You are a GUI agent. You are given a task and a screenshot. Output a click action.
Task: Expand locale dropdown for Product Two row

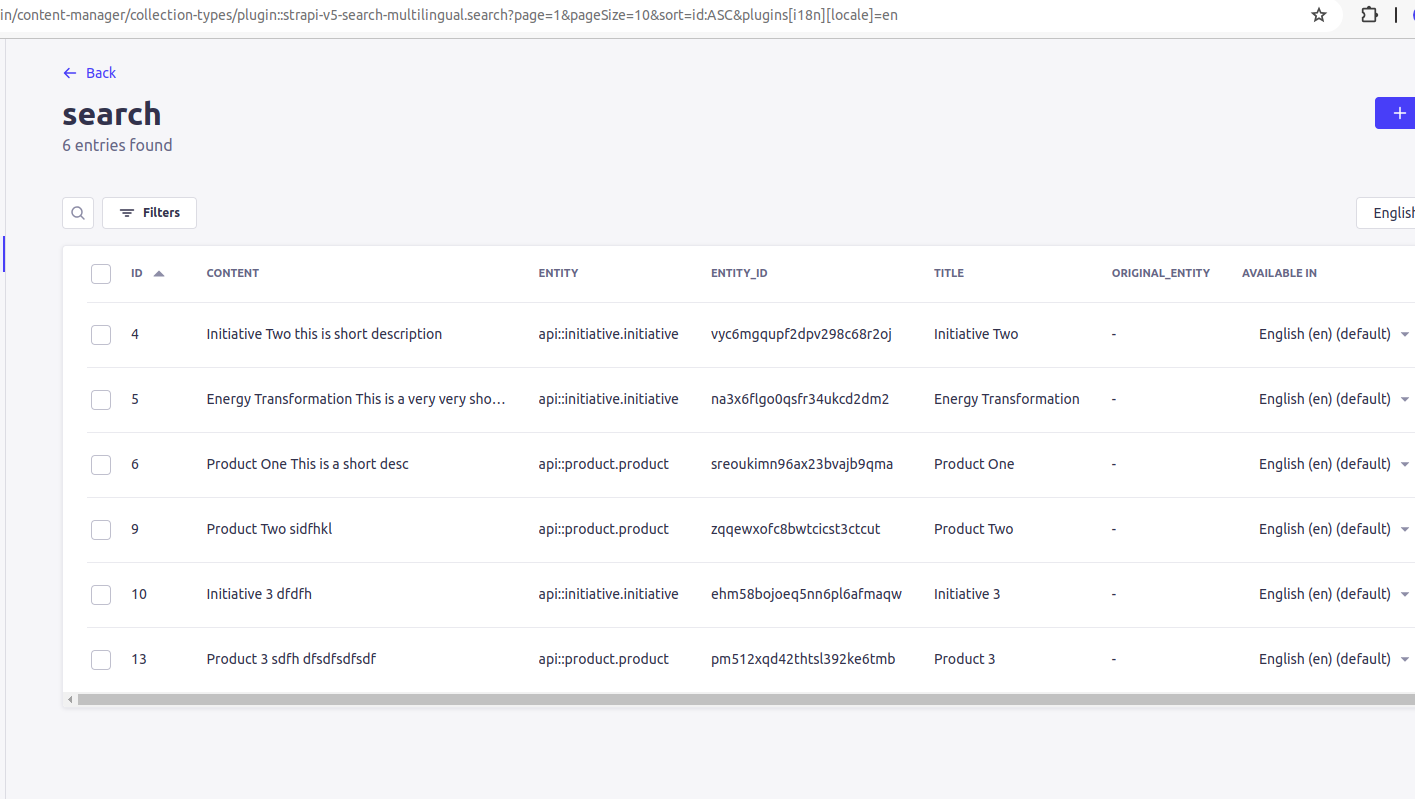[1405, 529]
